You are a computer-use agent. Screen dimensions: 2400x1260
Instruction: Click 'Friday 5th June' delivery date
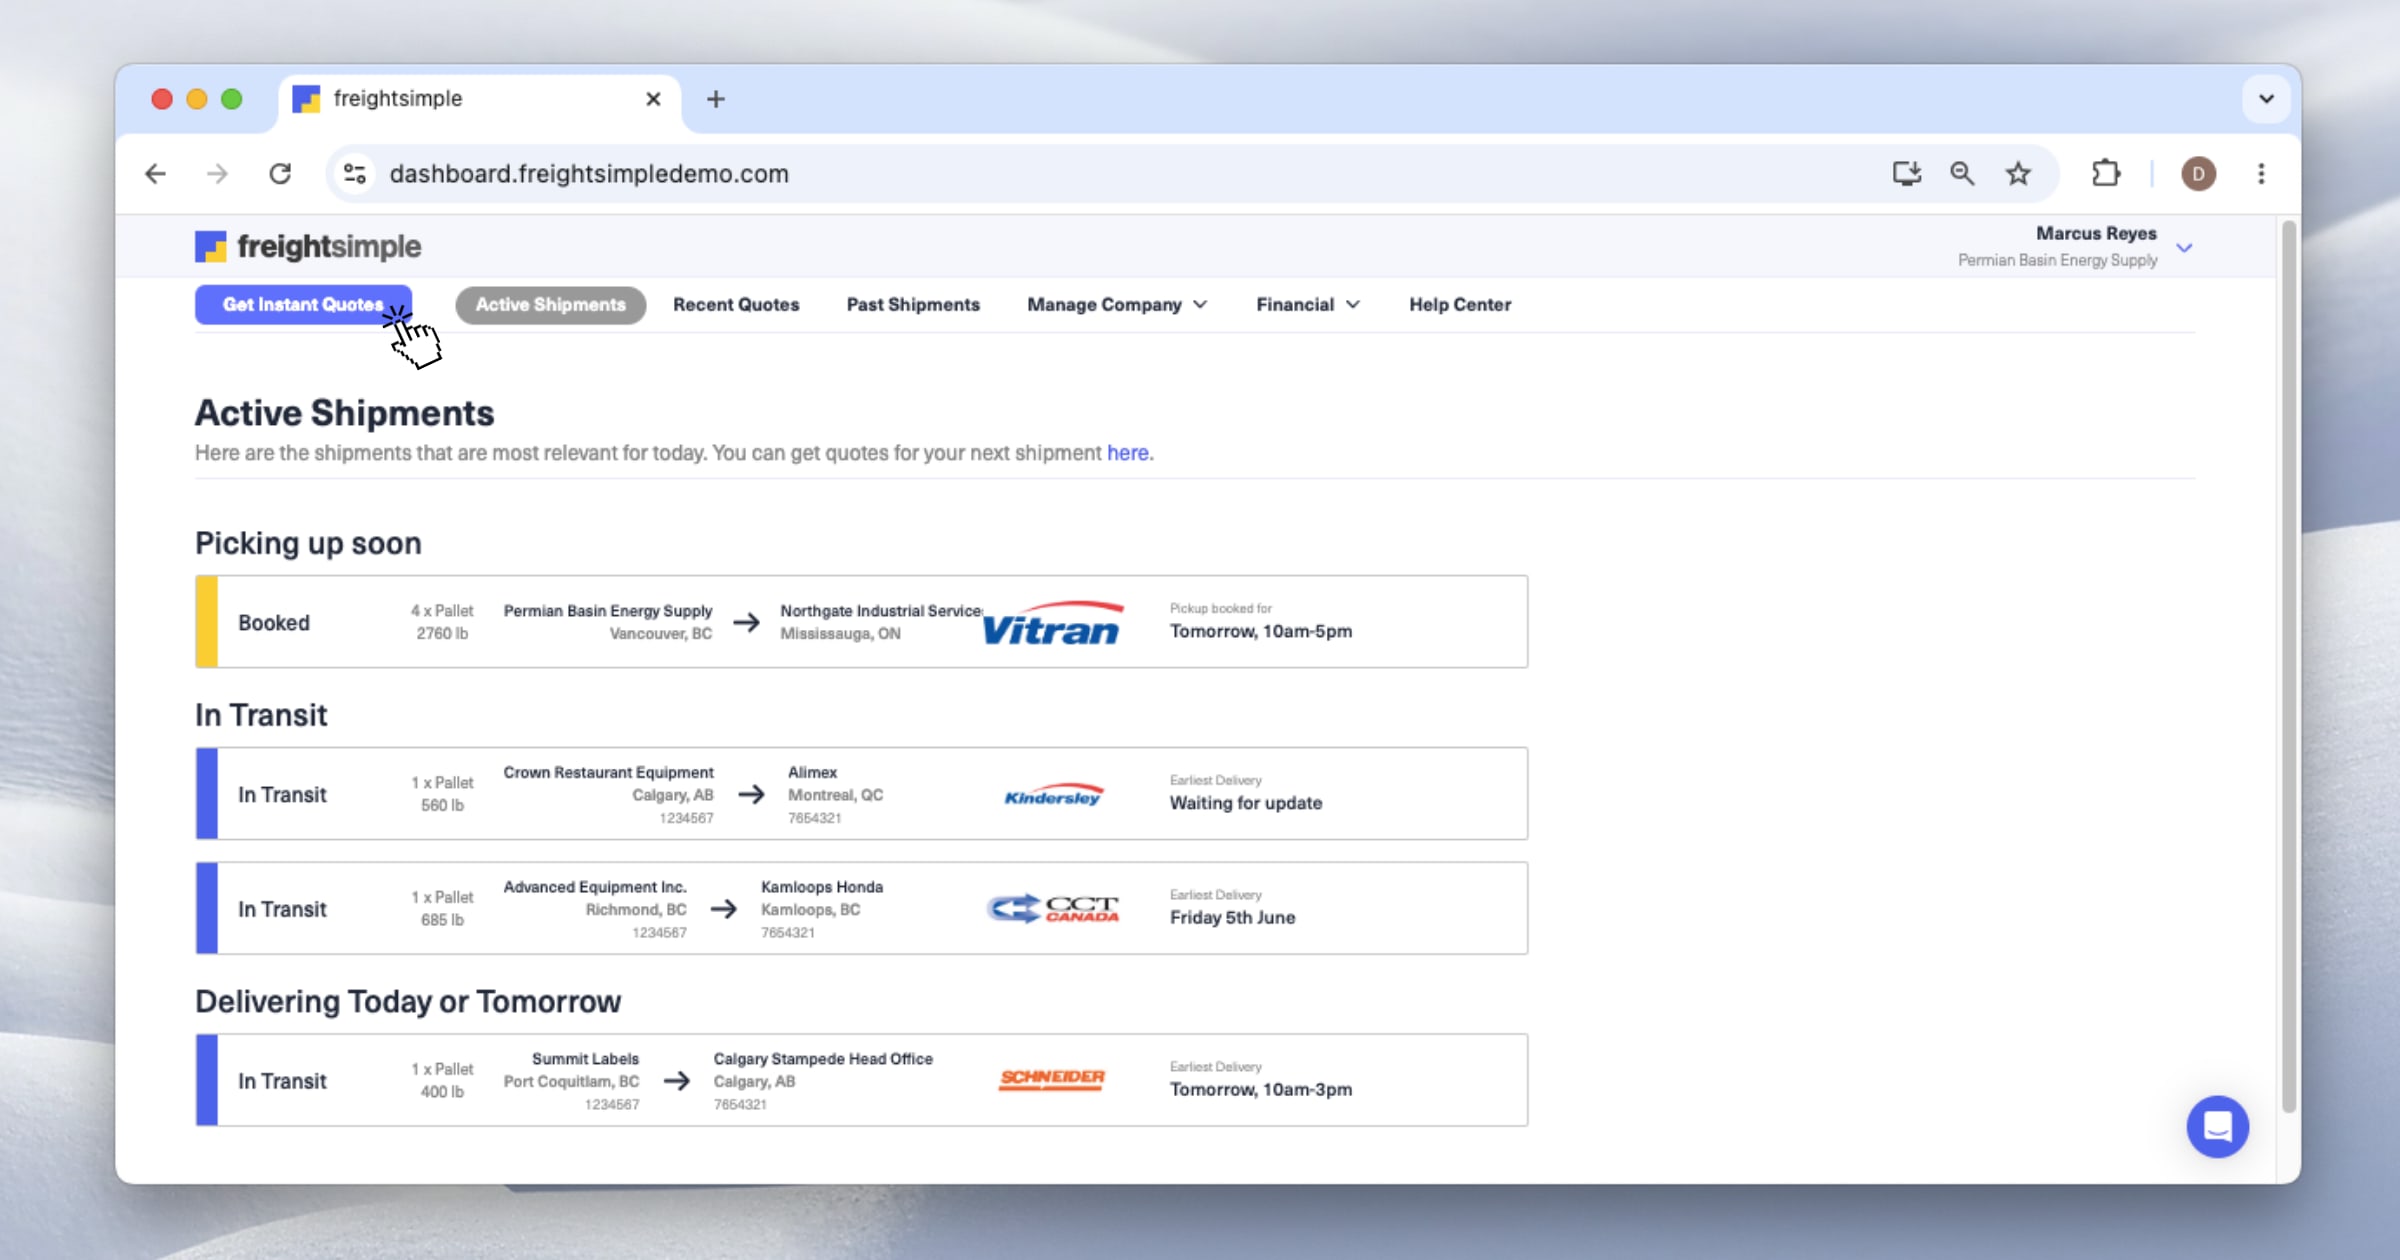pos(1232,918)
